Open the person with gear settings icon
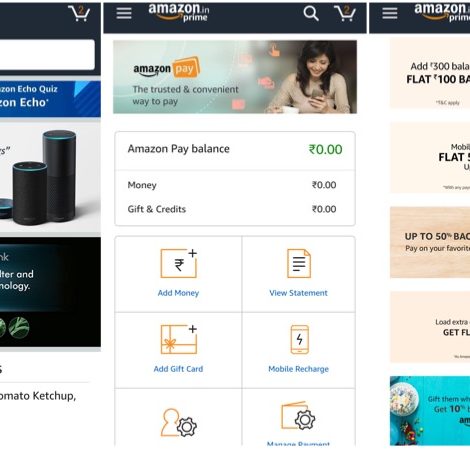Screen dimensions: 470x449 [x=179, y=423]
